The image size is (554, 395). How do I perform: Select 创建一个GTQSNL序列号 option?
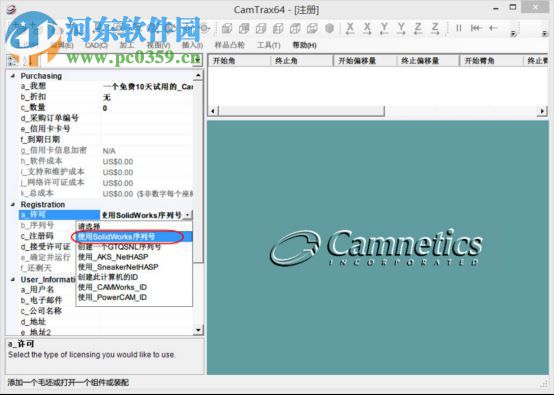click(x=134, y=247)
